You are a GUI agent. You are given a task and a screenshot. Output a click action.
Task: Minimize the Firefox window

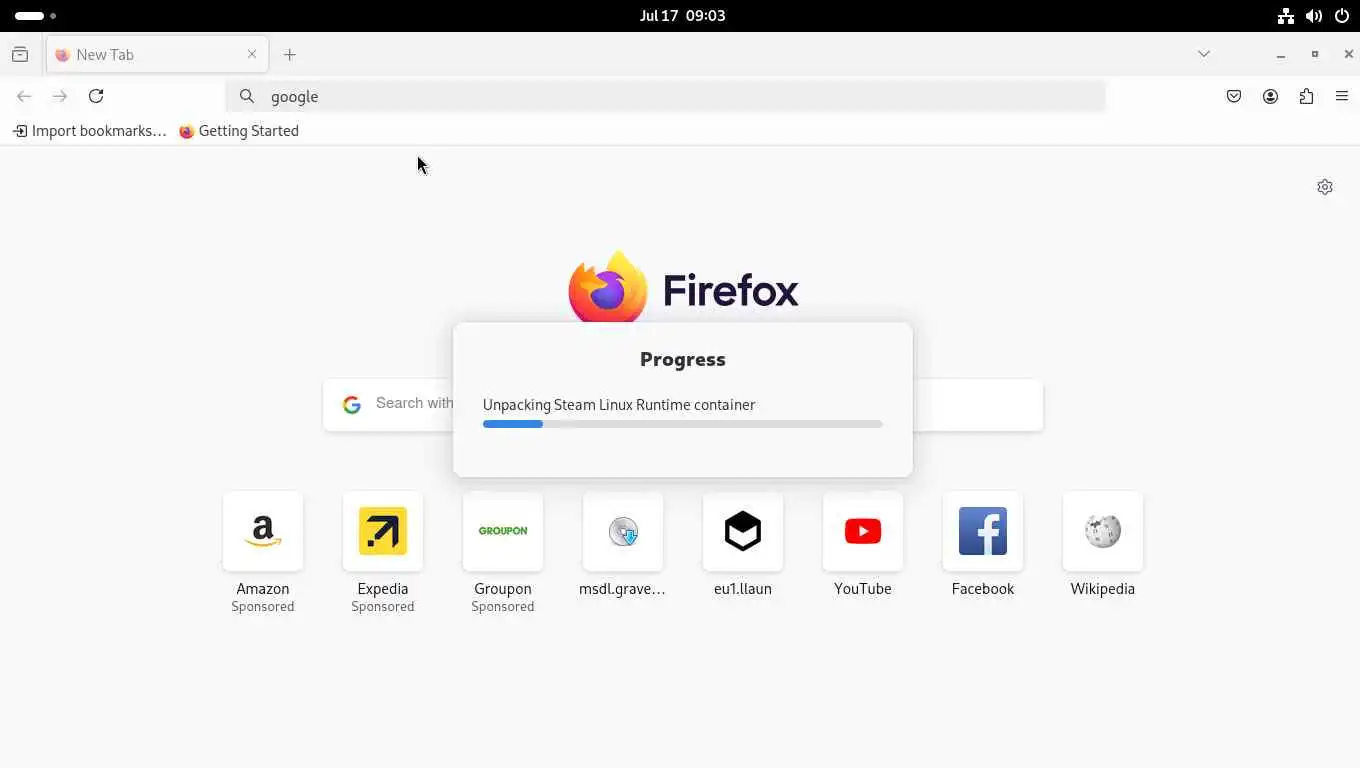click(x=1281, y=54)
